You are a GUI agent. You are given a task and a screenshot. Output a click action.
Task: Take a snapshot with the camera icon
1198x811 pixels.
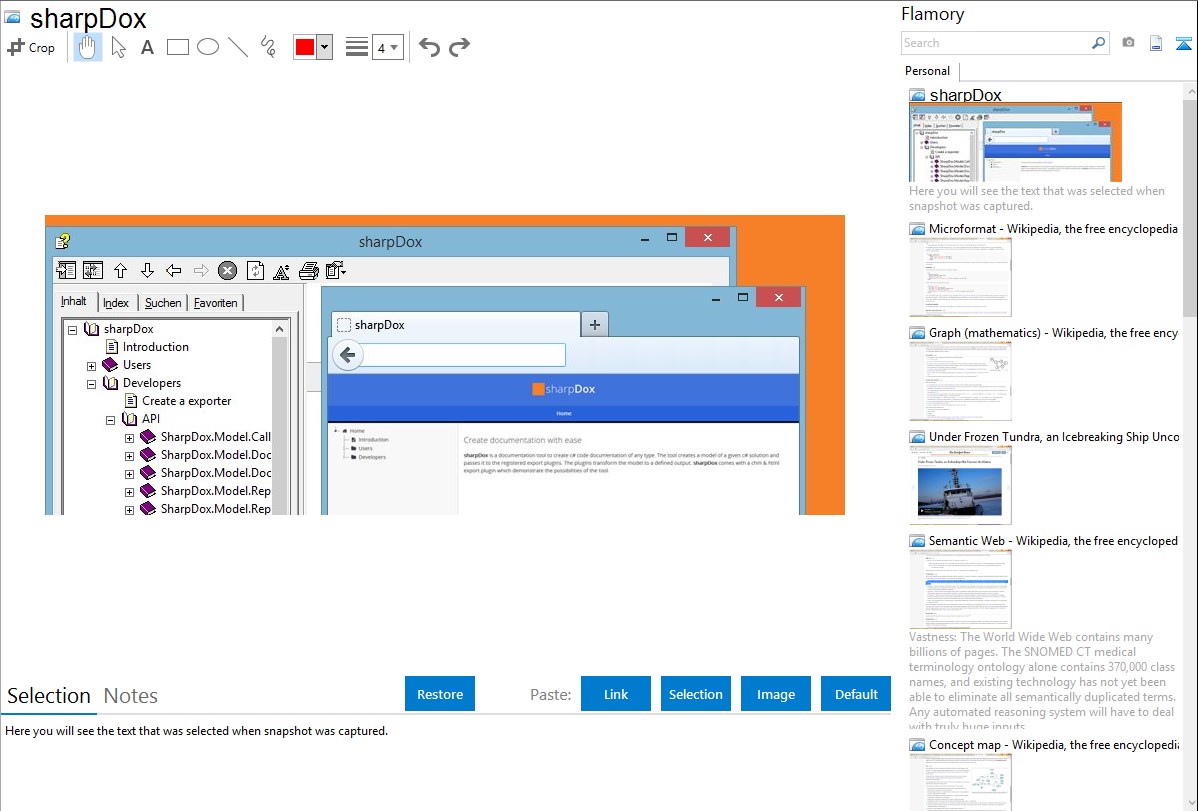(1128, 43)
